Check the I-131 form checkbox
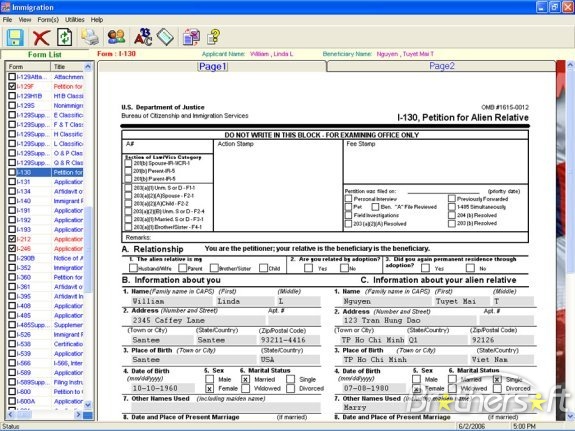Viewport: 575px width, 431px height. click(12, 182)
